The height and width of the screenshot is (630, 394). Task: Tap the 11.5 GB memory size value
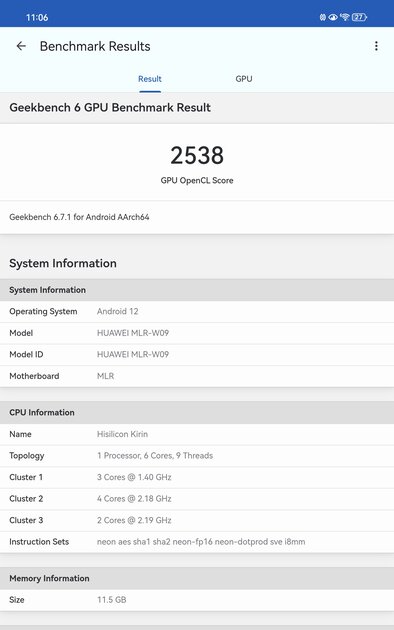coord(112,600)
